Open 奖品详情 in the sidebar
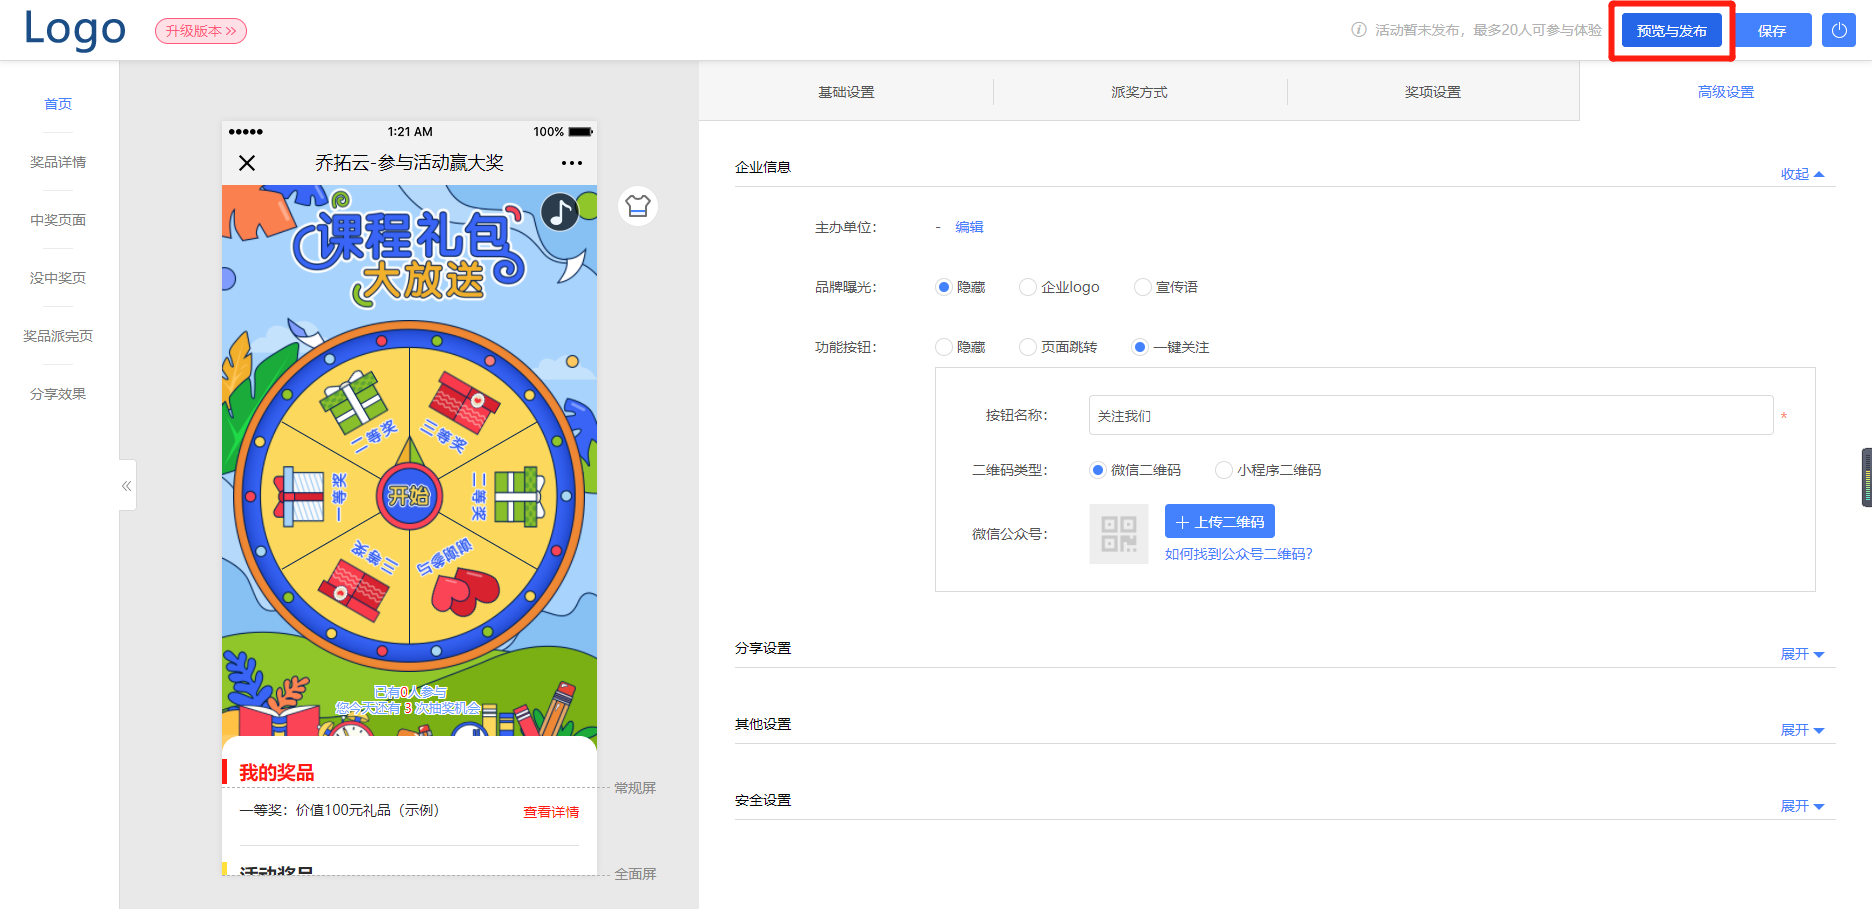This screenshot has width=1872, height=909. [x=58, y=162]
